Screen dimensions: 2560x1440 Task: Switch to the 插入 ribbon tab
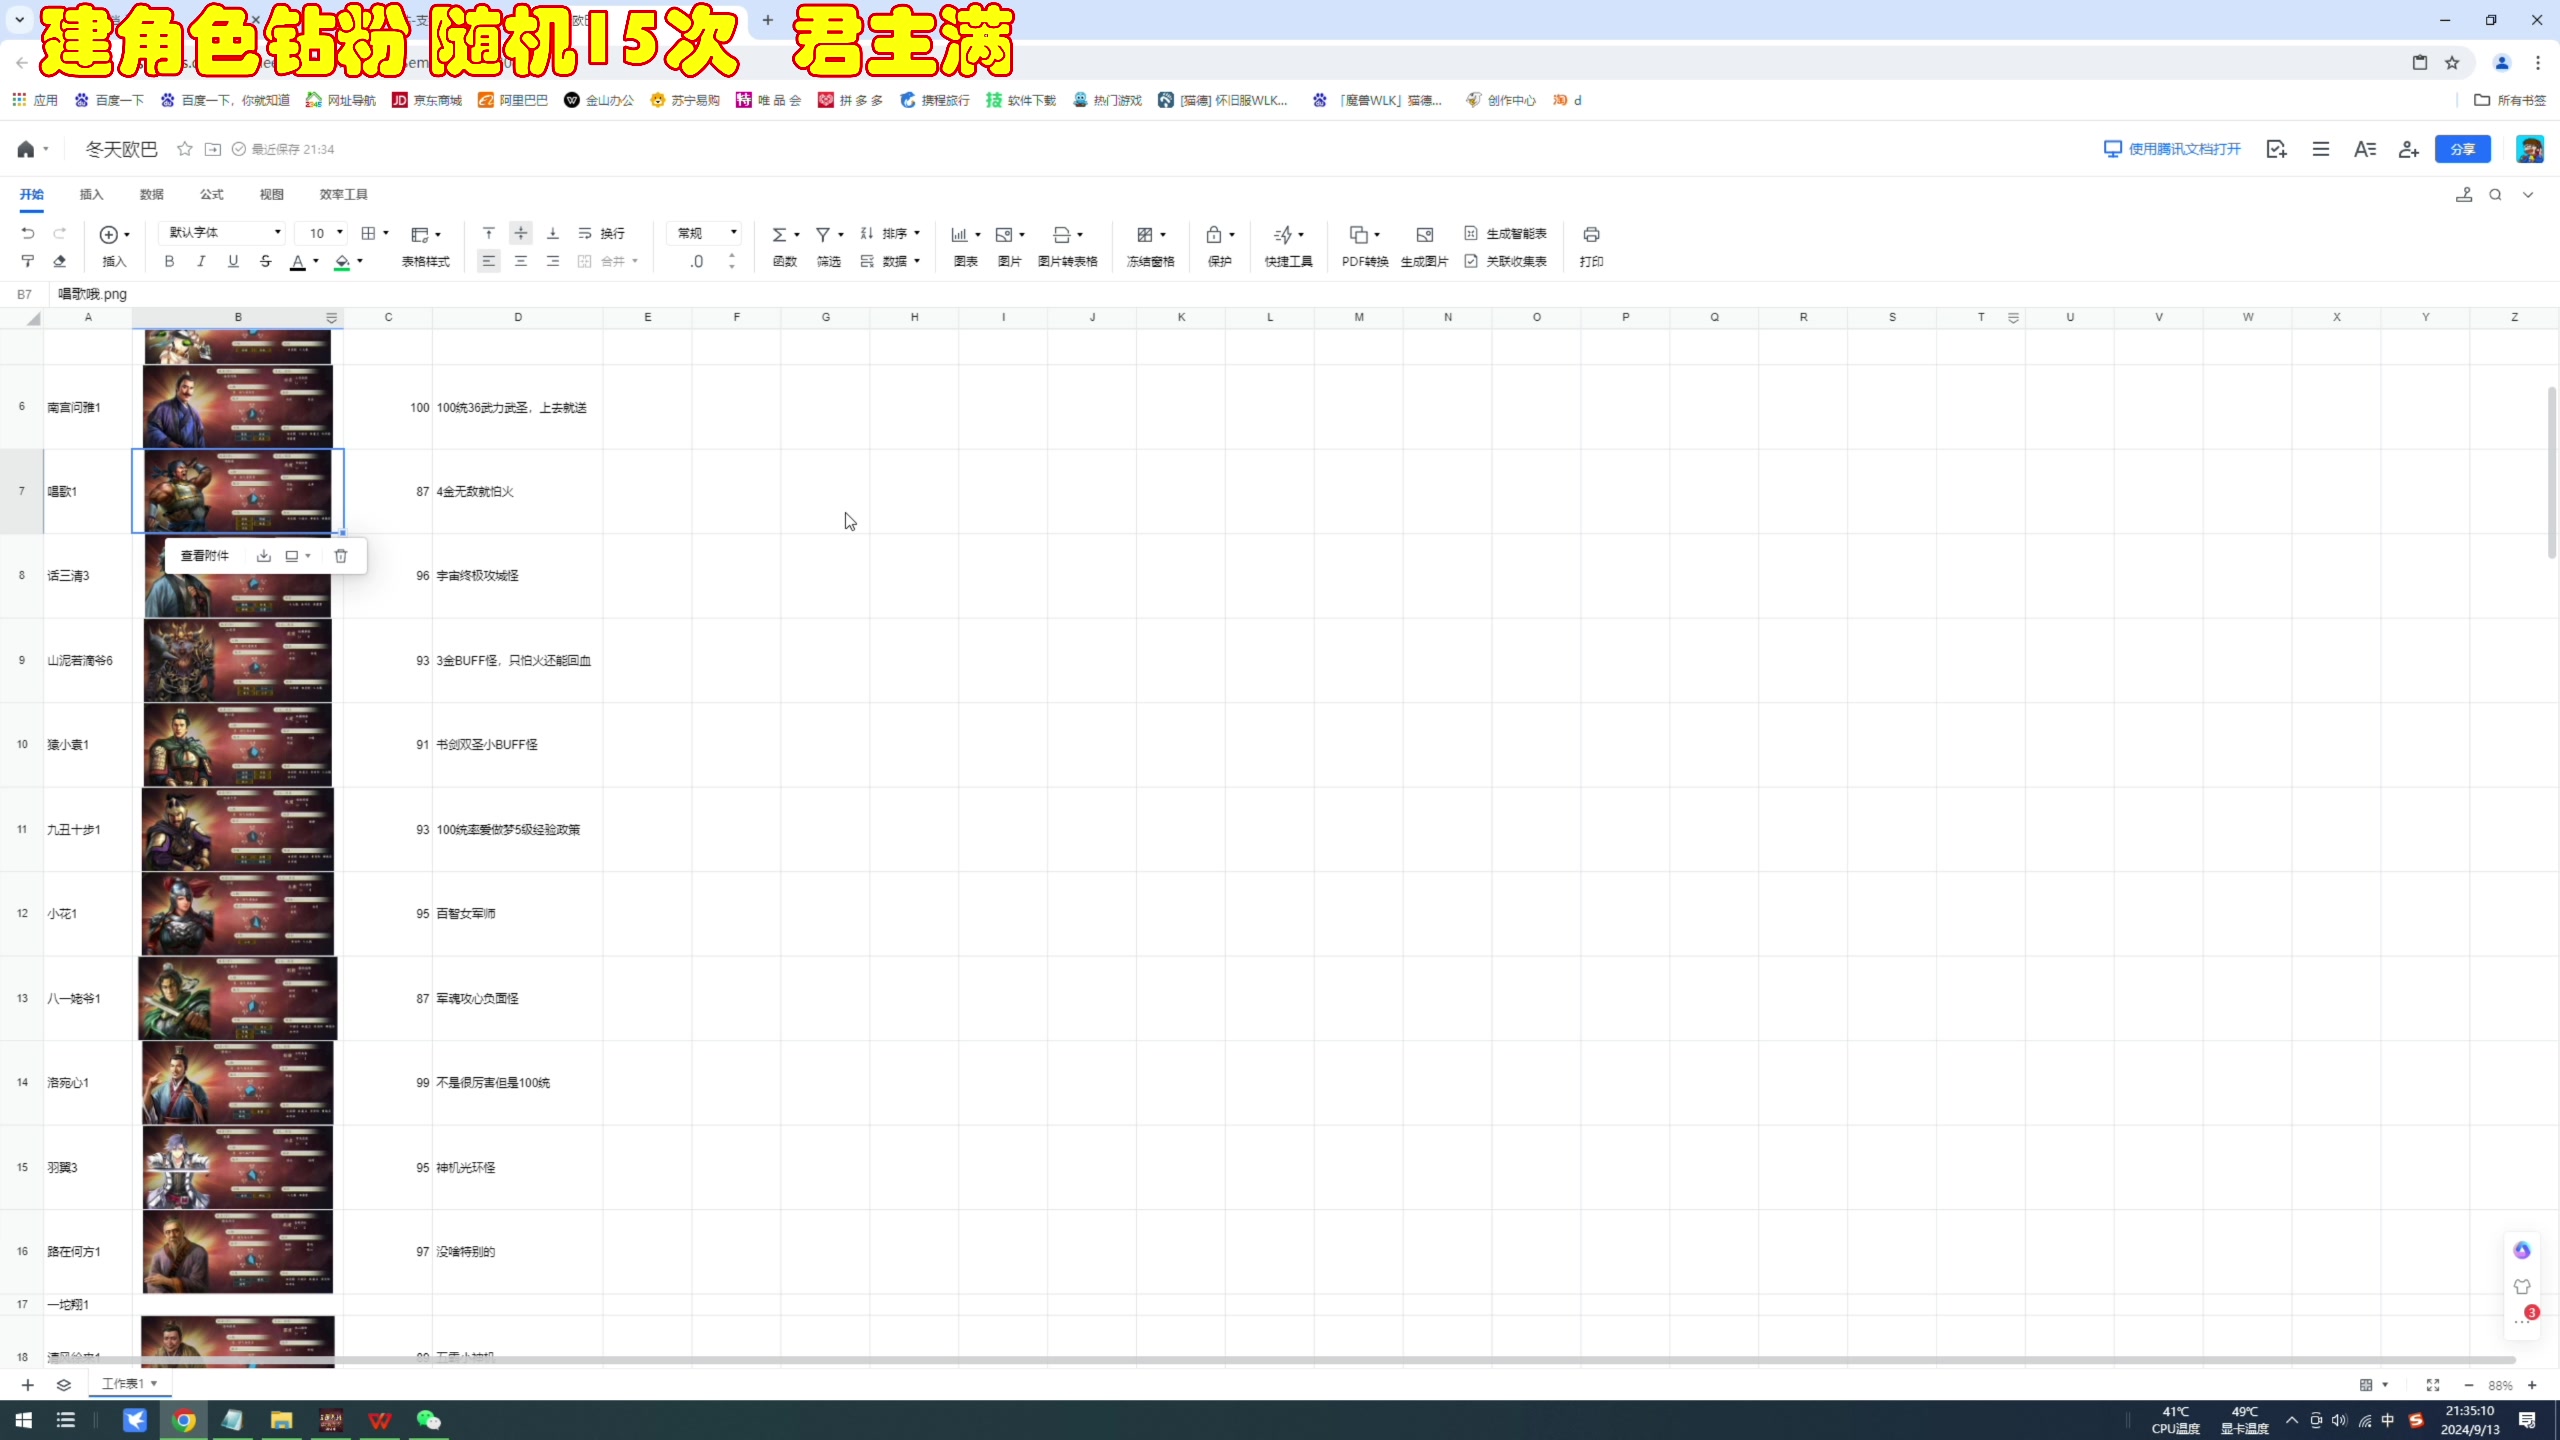(91, 194)
